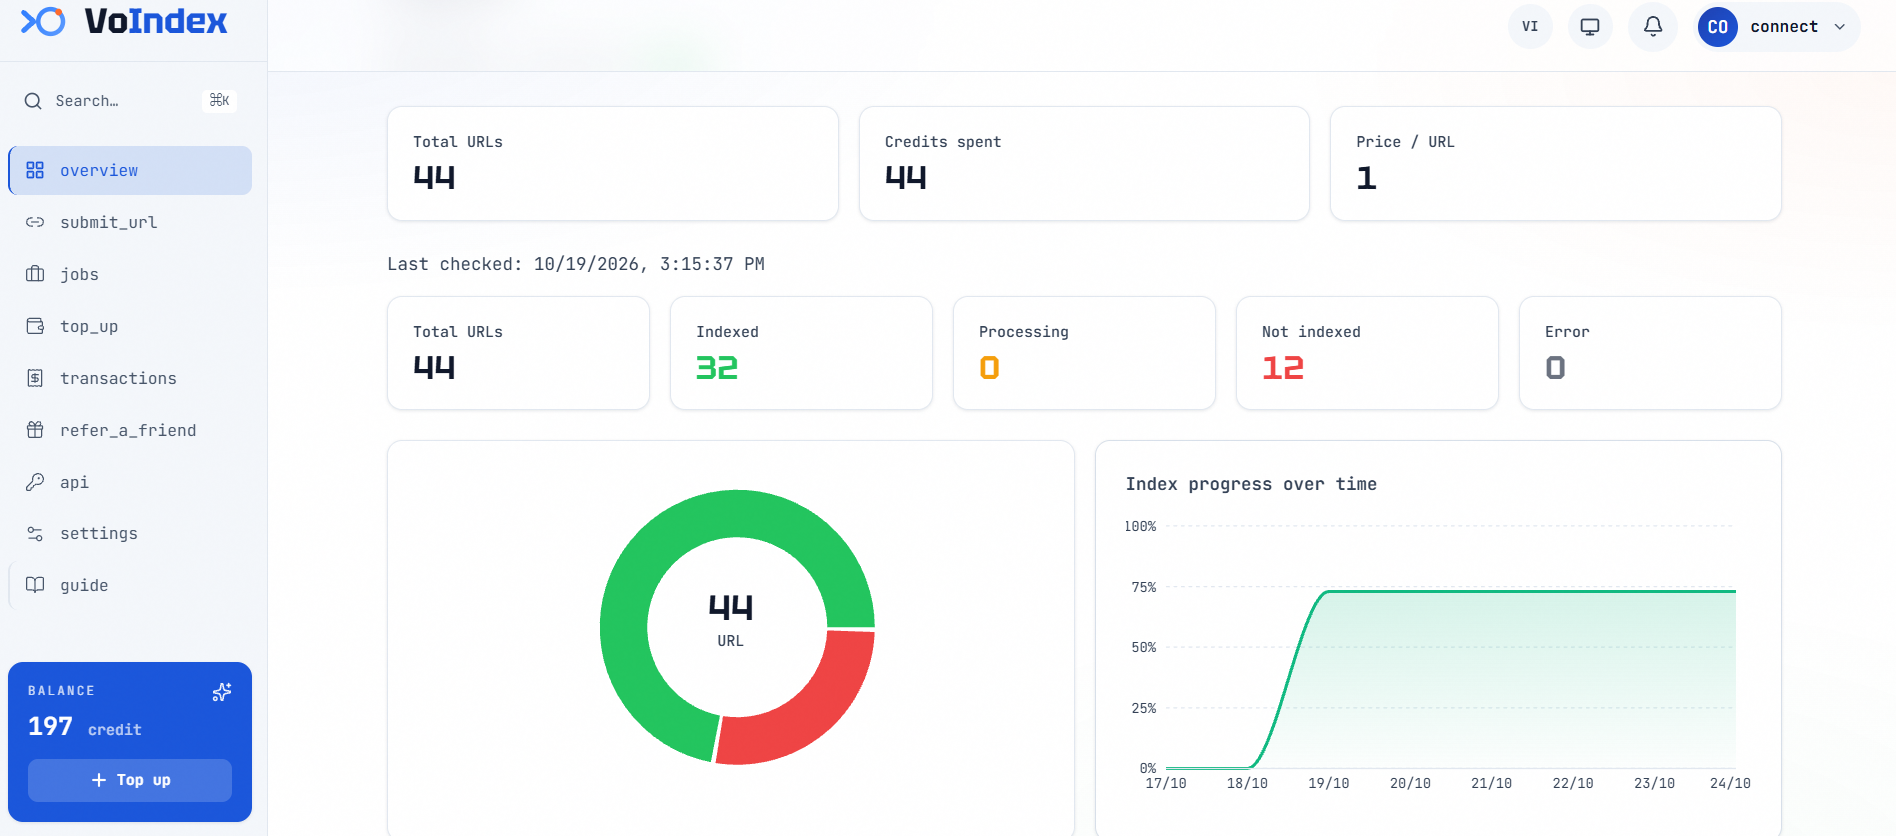This screenshot has height=836, width=1896.
Task: Click the transactions receipt icon
Action: pos(35,378)
